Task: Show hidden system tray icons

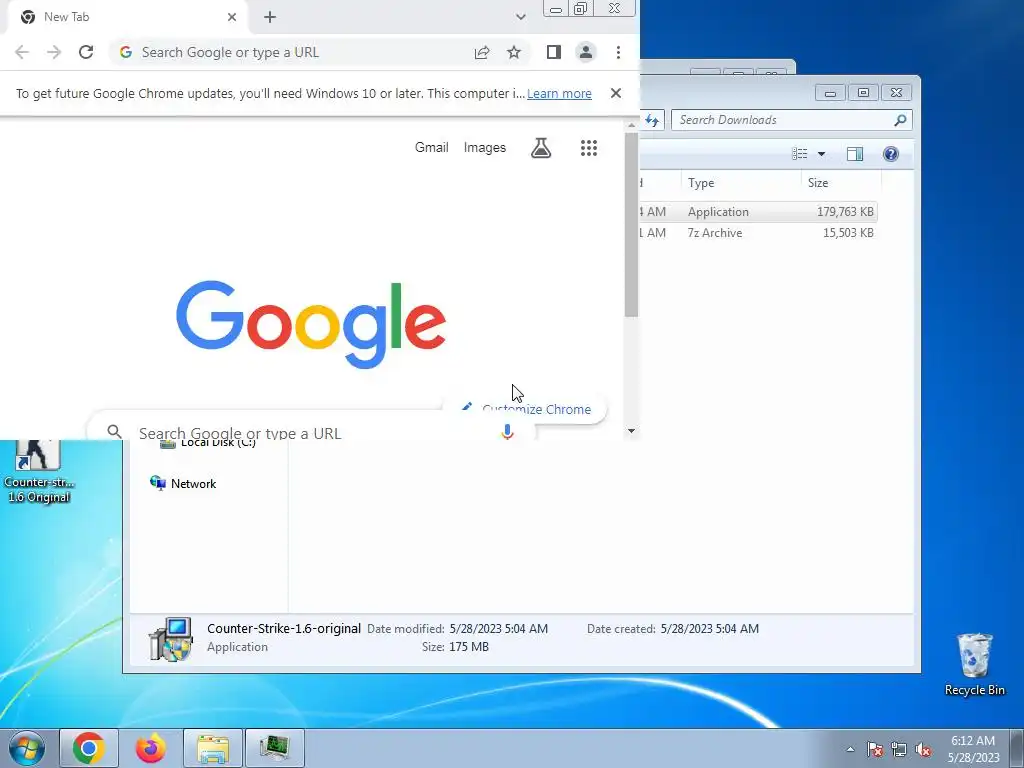Action: (x=850, y=749)
